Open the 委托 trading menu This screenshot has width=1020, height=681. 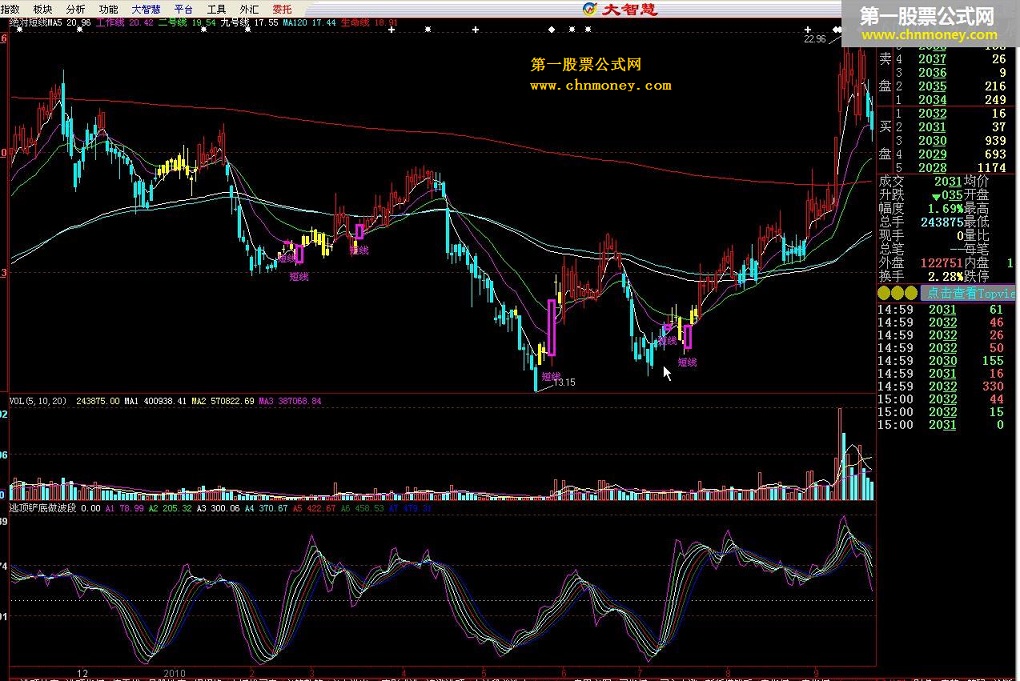282,9
